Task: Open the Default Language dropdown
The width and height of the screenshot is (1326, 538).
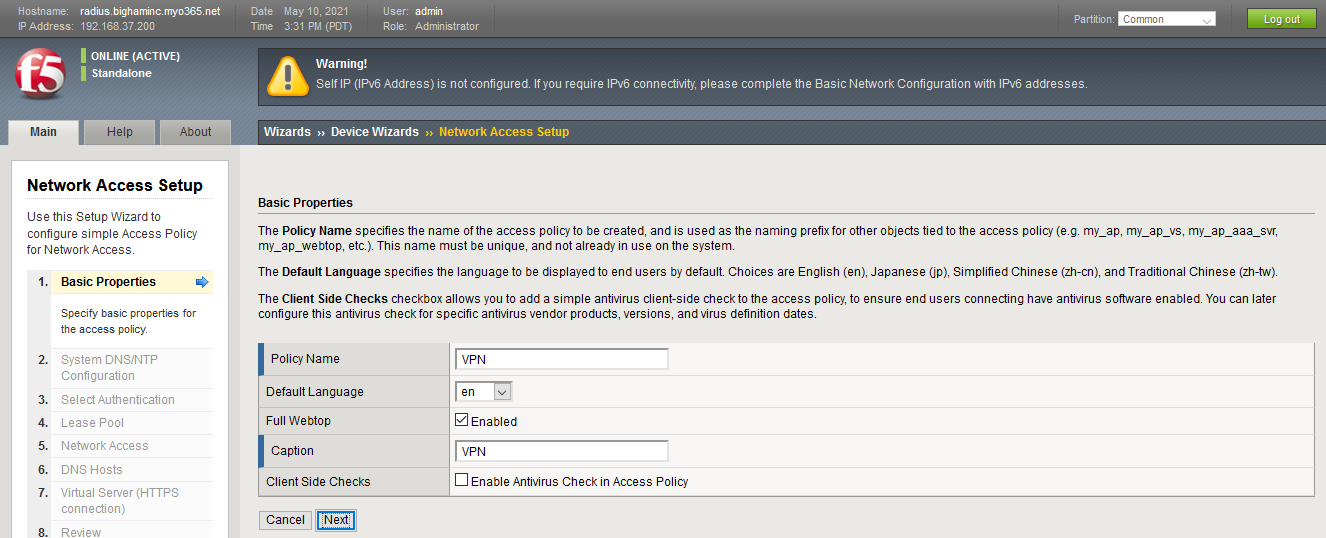Action: coord(483,392)
